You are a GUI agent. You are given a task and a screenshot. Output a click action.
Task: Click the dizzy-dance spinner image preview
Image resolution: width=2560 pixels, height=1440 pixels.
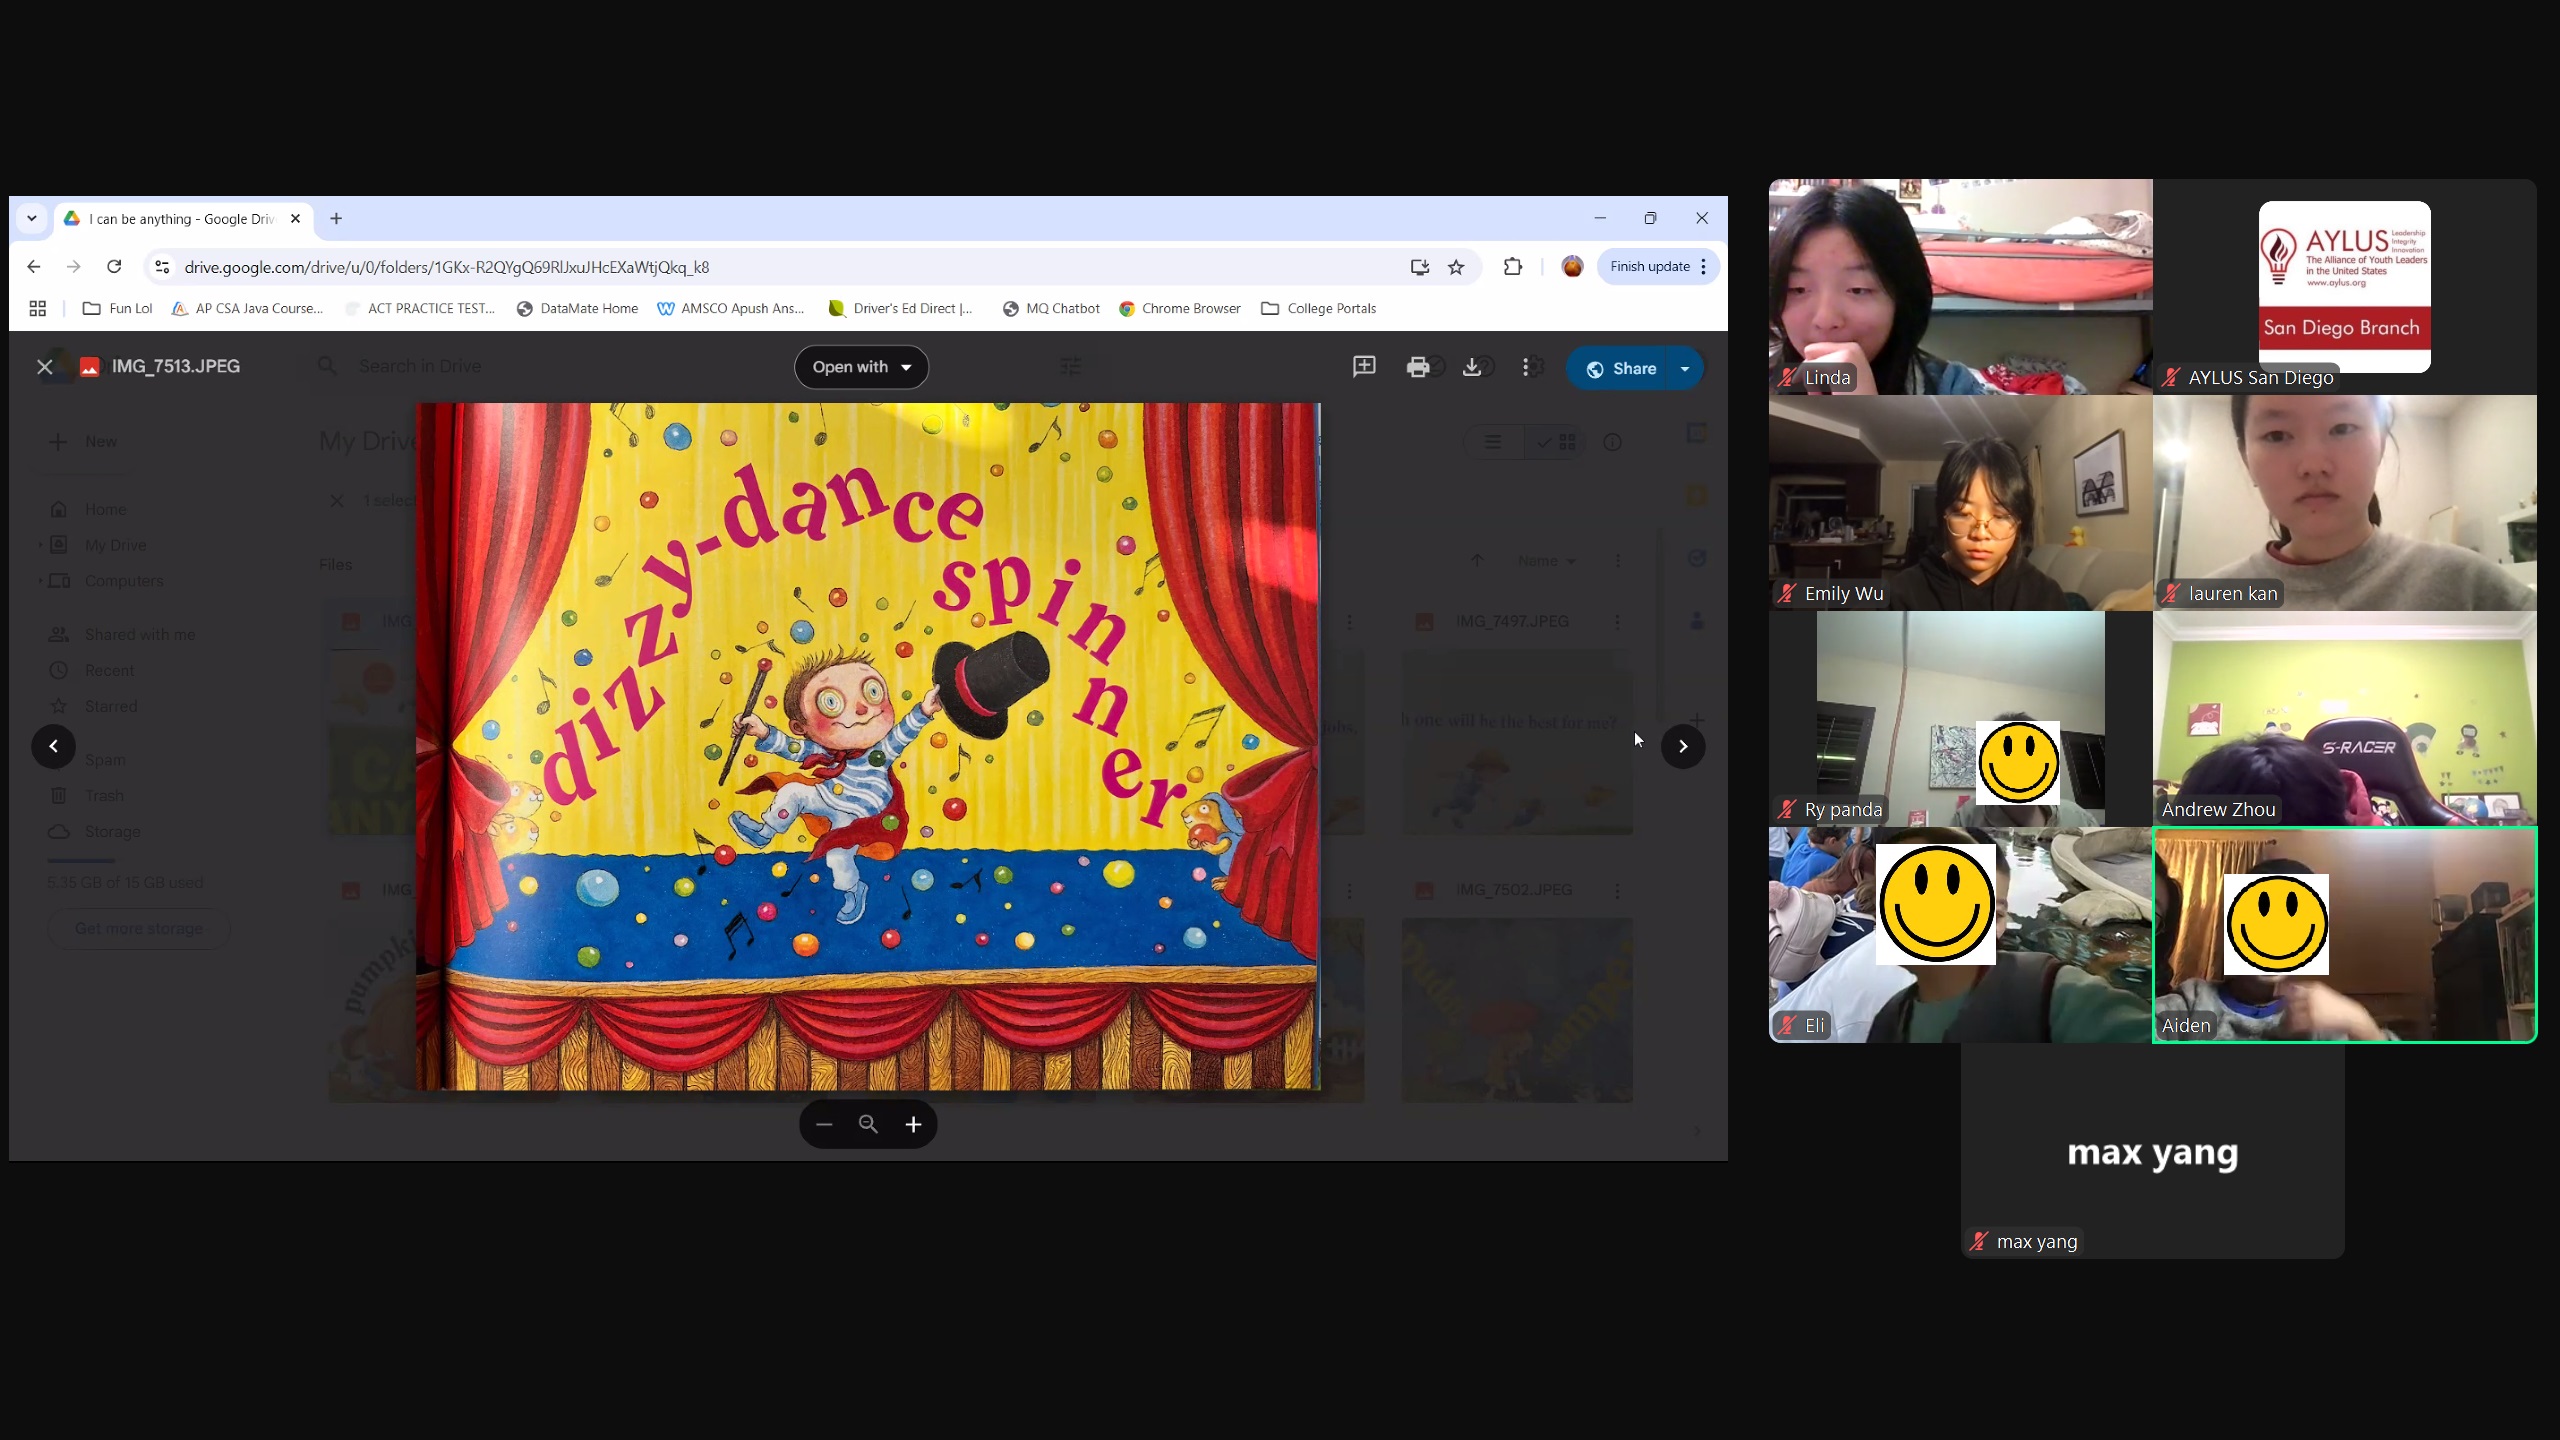(x=868, y=746)
